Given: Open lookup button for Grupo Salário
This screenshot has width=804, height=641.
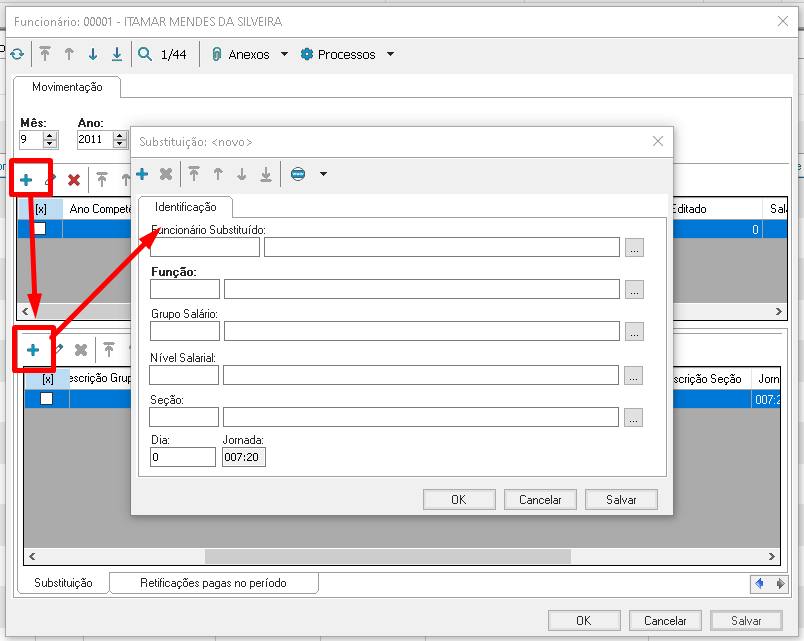Looking at the screenshot, I should tap(634, 331).
